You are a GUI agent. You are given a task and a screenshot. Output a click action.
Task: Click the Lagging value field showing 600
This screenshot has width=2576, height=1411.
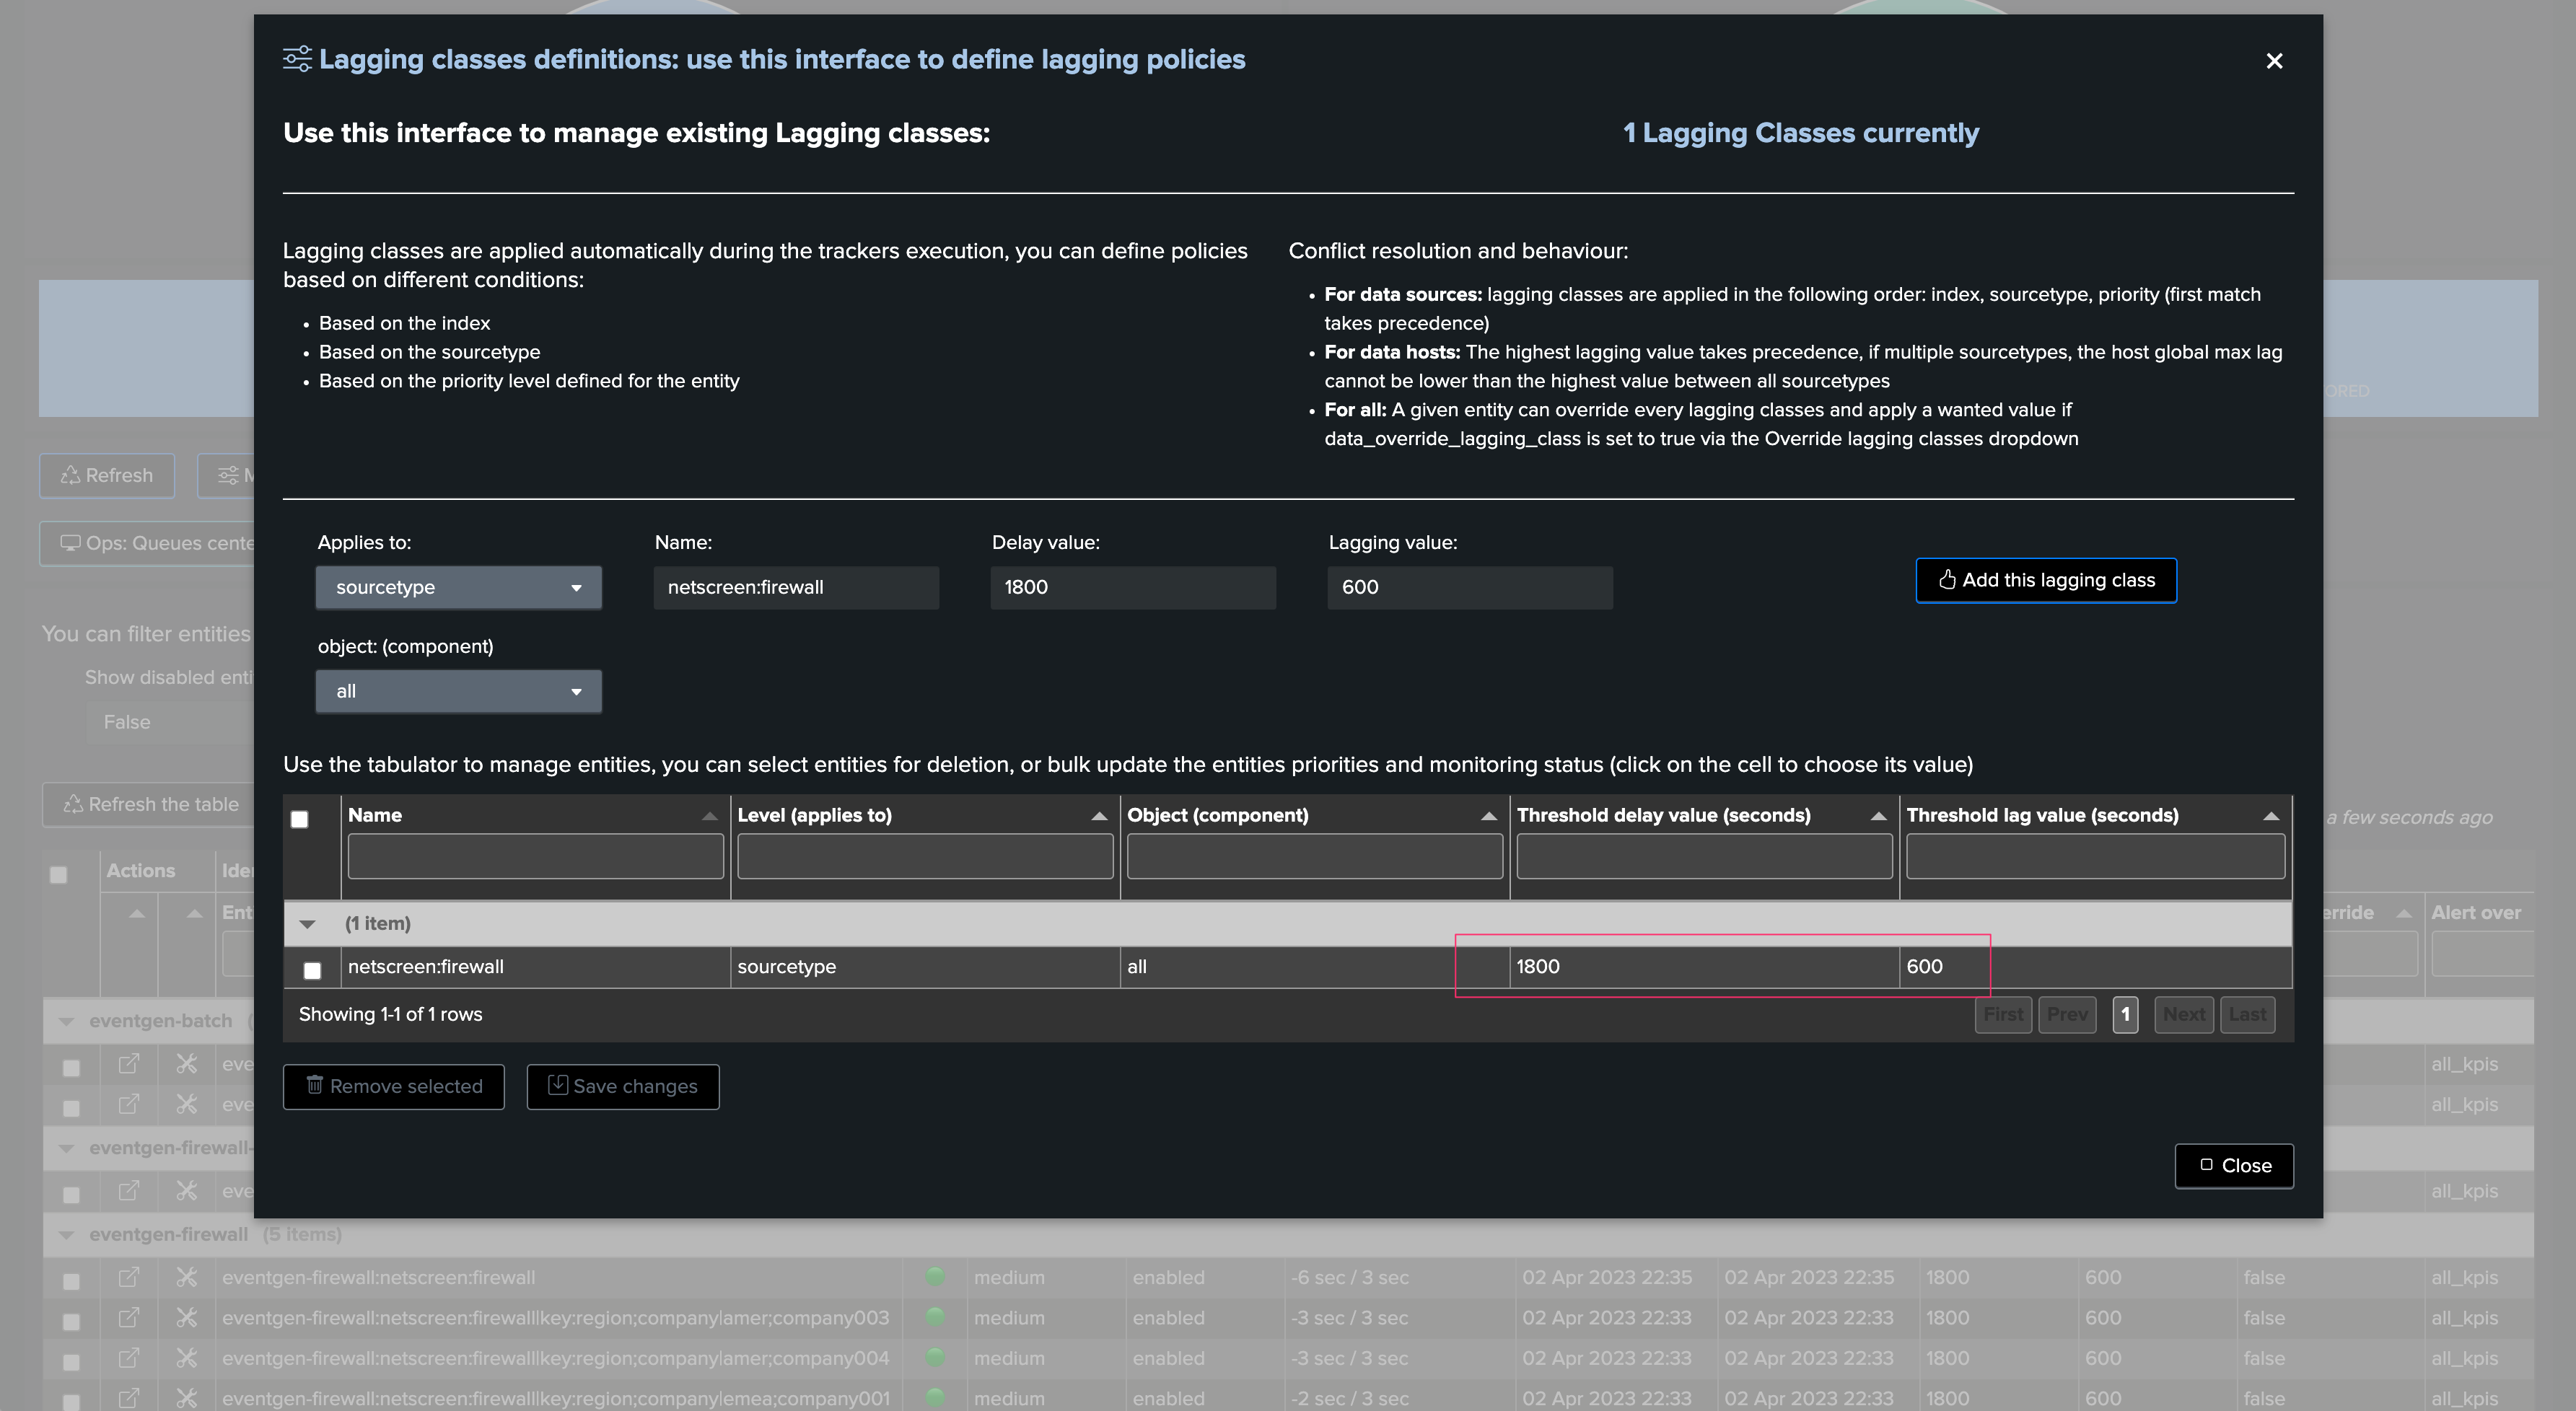coord(1470,587)
